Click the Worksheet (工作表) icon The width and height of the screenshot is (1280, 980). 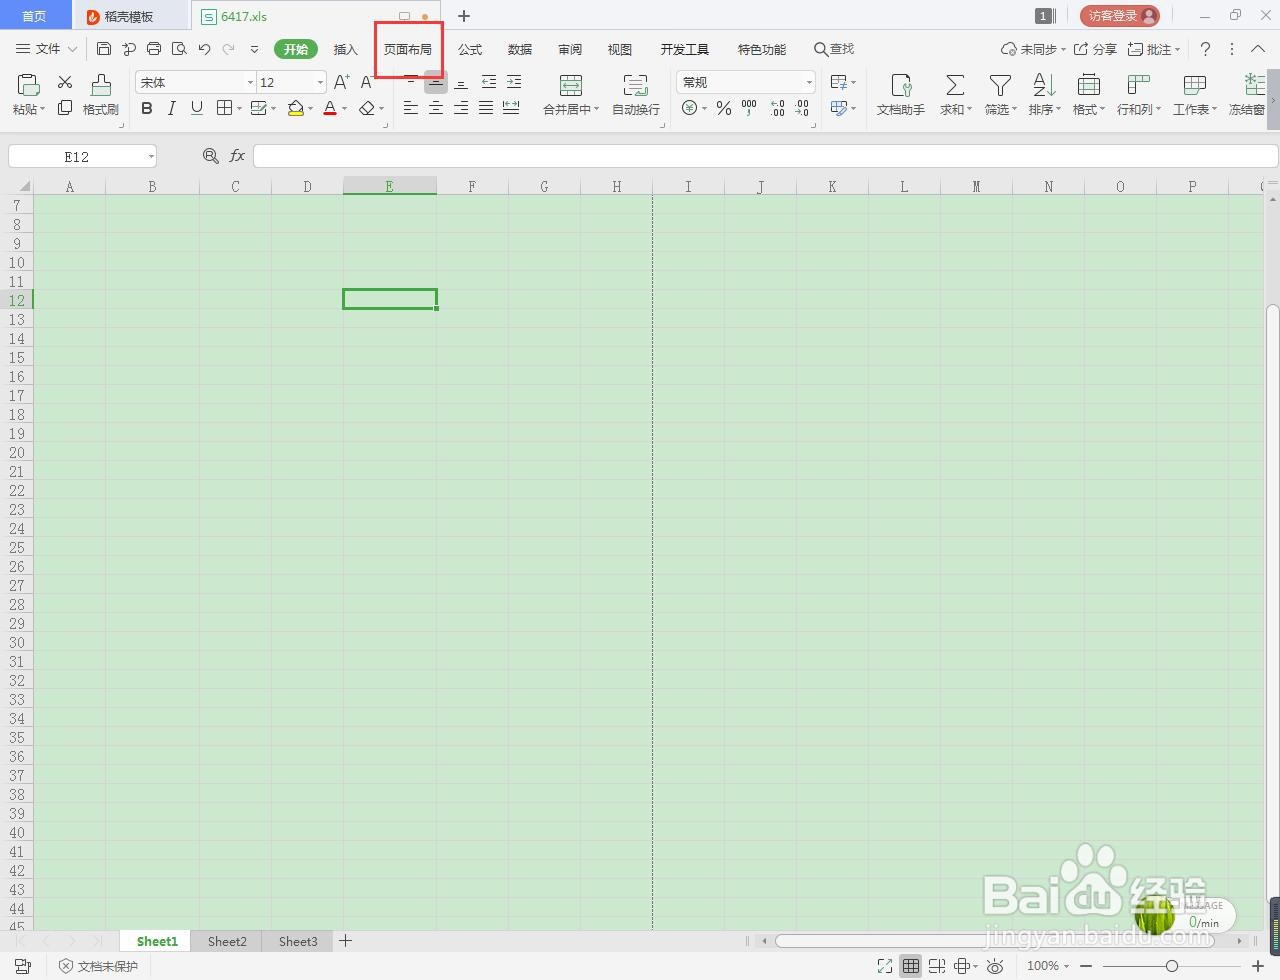[x=1194, y=86]
